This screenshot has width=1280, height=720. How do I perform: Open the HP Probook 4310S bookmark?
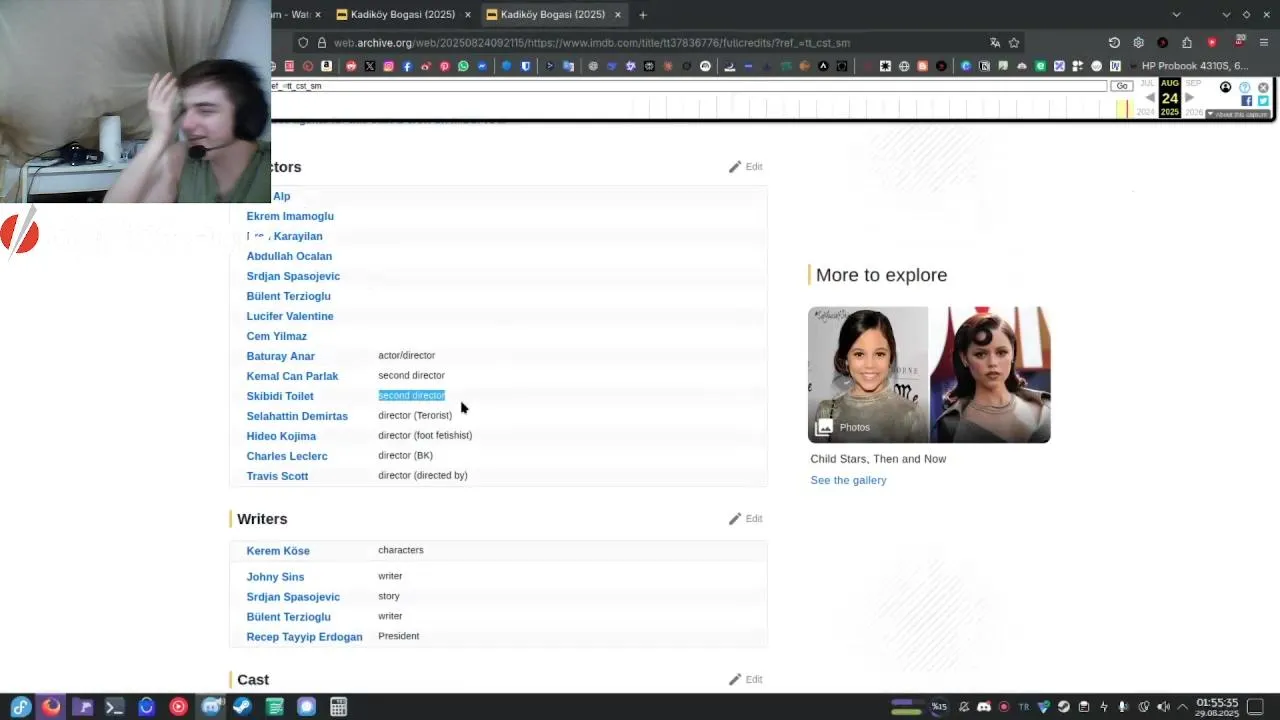[x=1188, y=66]
